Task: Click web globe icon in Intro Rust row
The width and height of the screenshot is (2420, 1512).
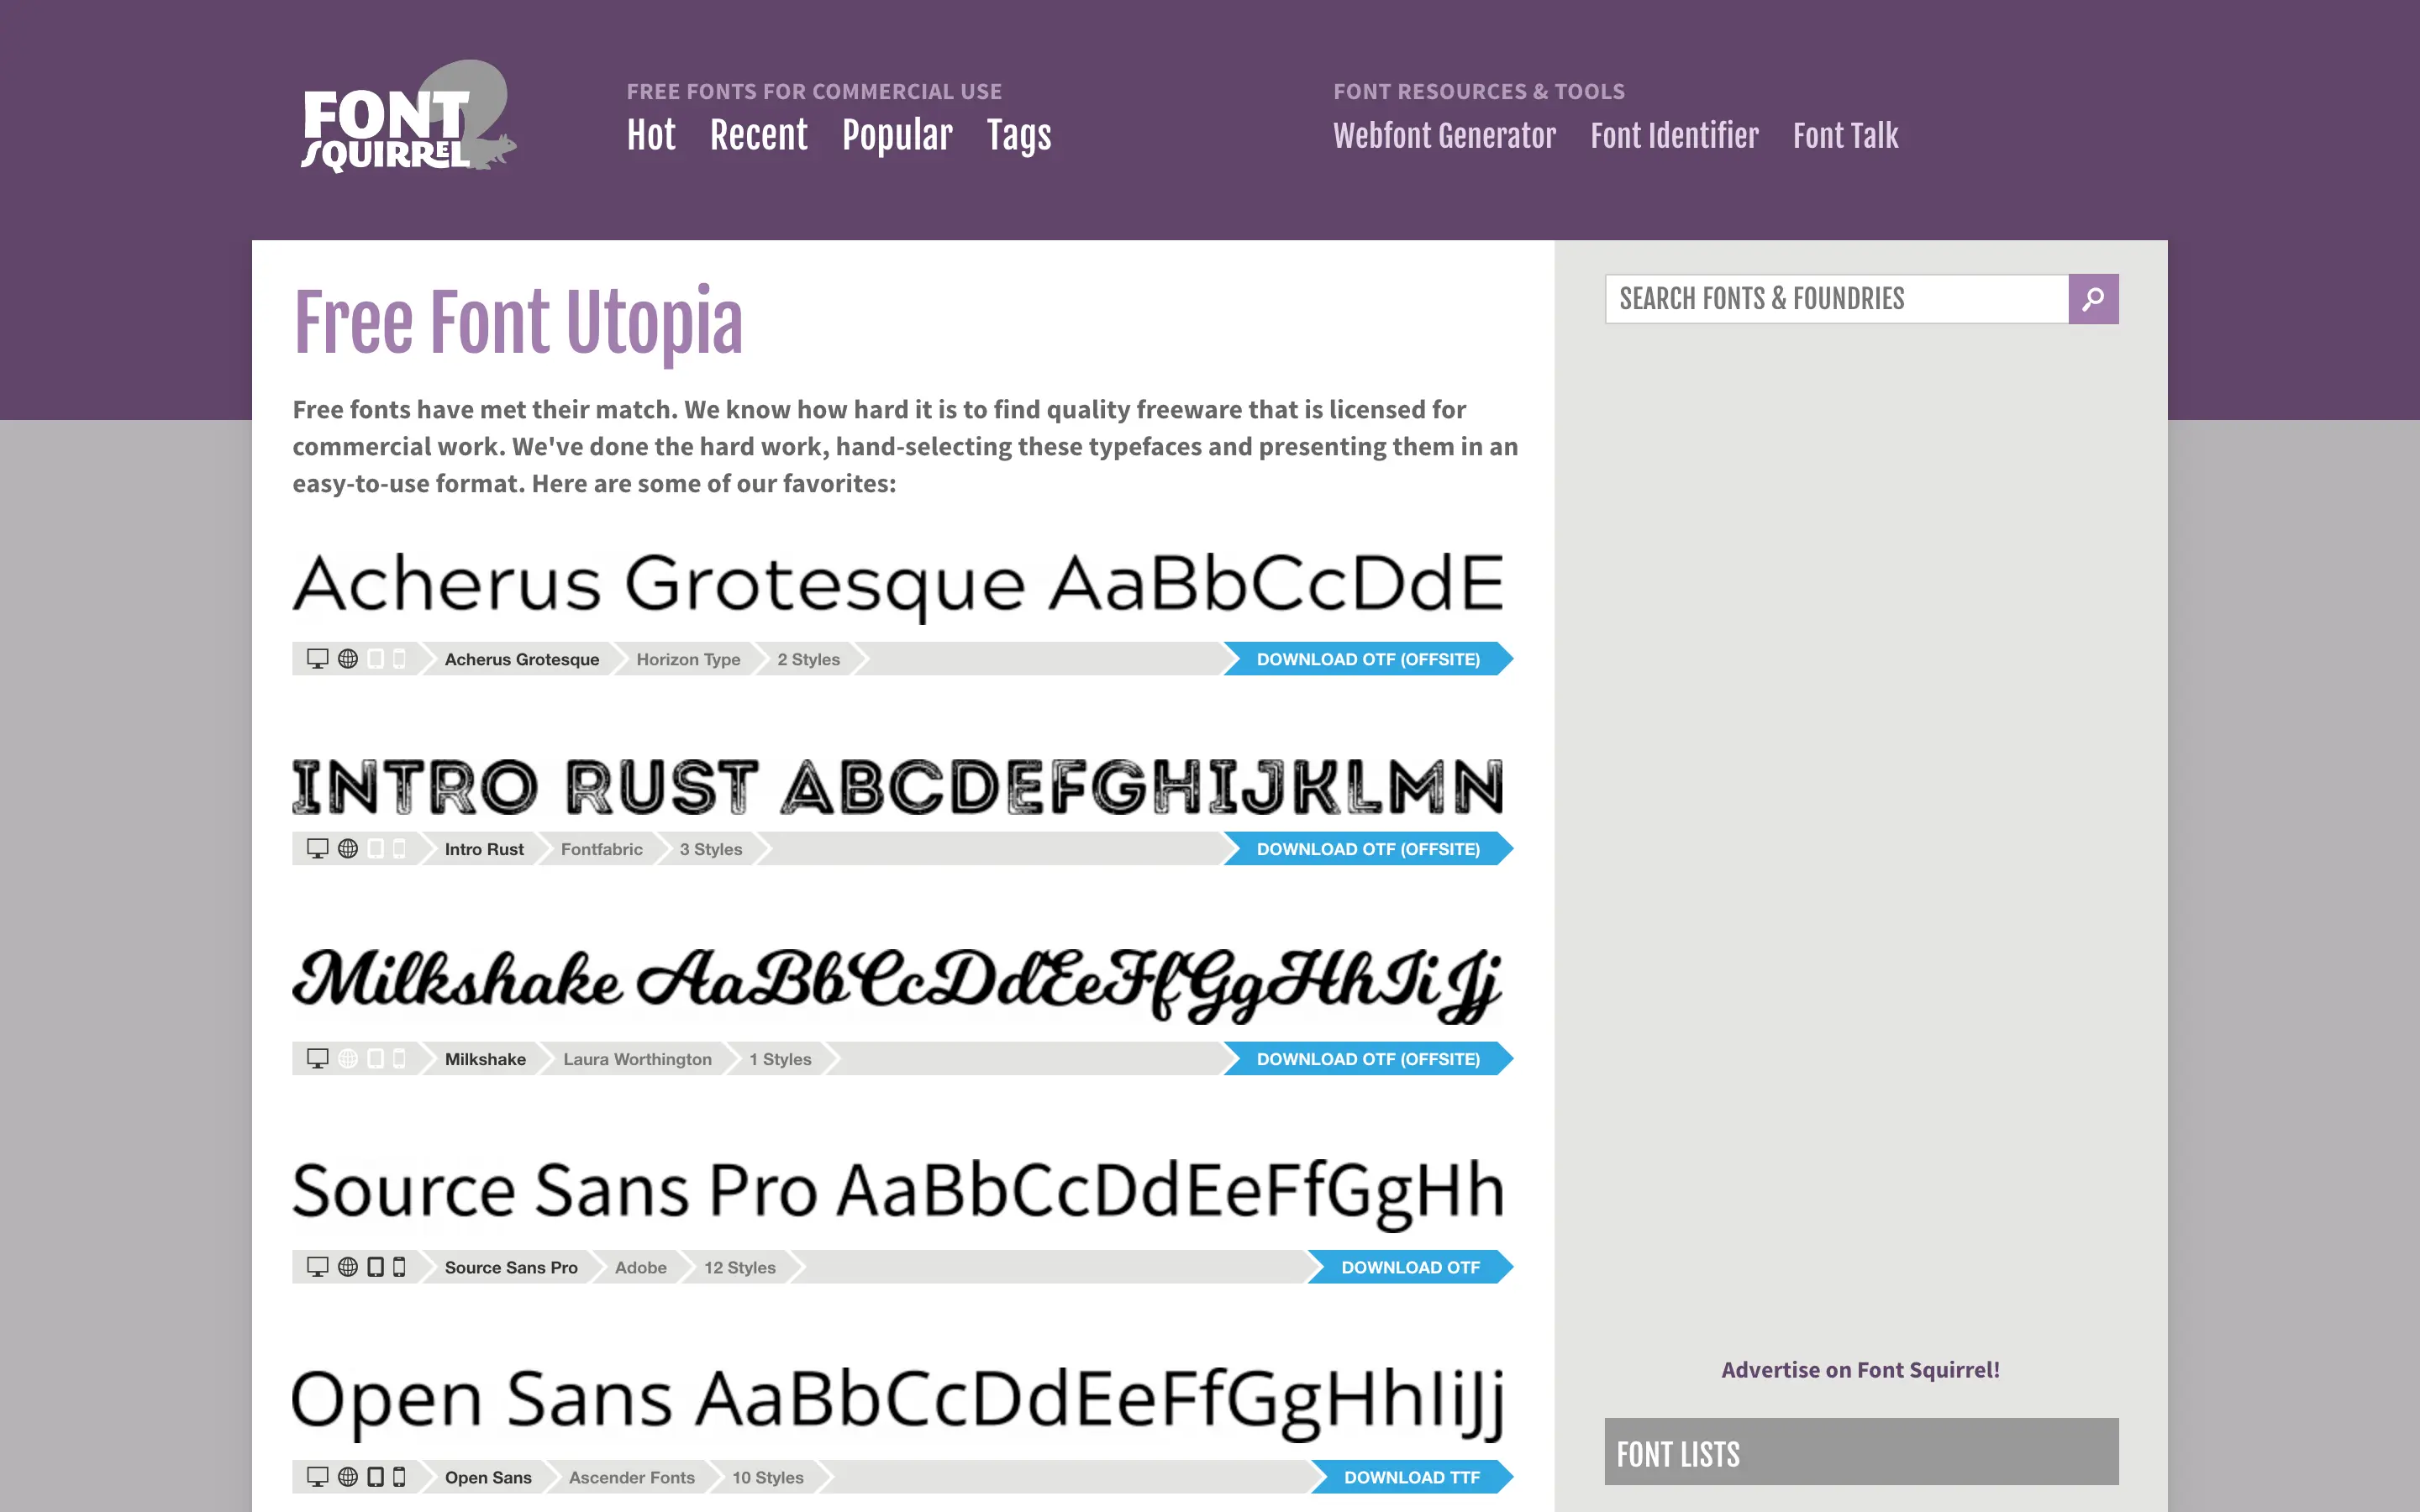Action: (348, 849)
